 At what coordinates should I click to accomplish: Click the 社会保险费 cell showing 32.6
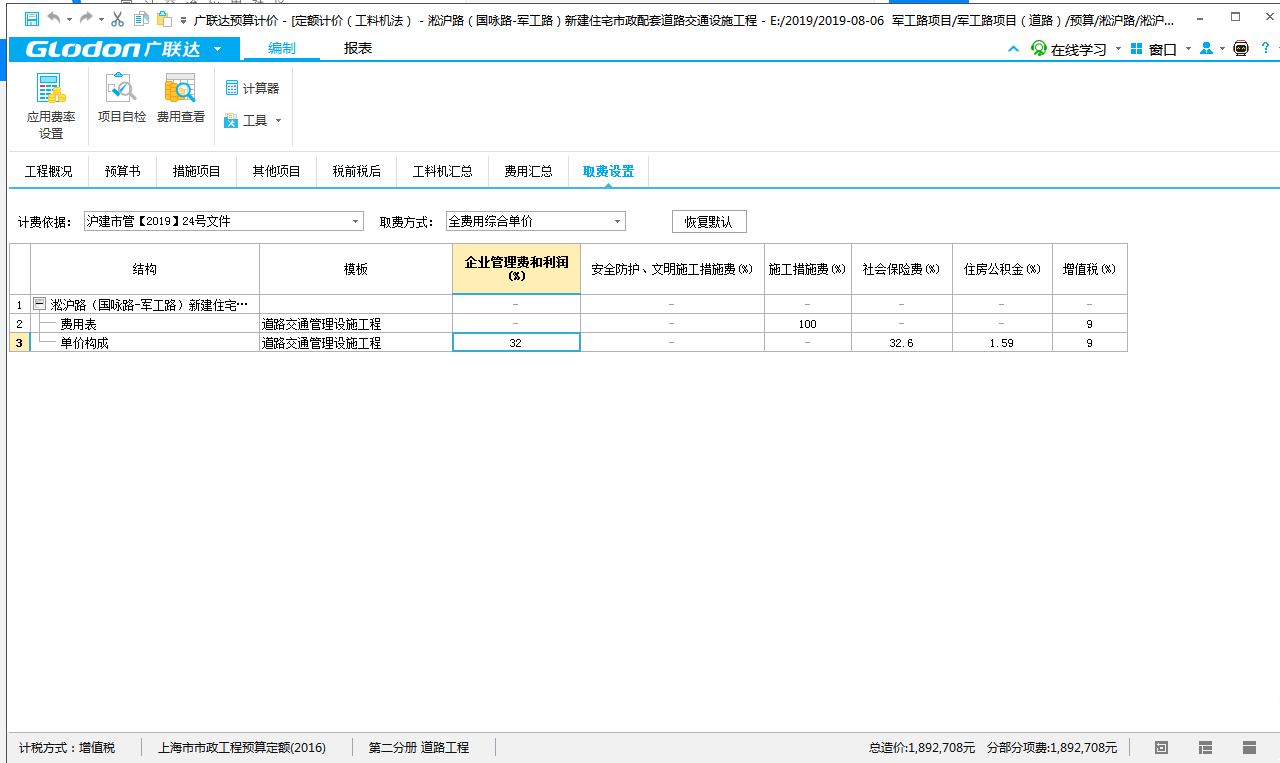901,342
